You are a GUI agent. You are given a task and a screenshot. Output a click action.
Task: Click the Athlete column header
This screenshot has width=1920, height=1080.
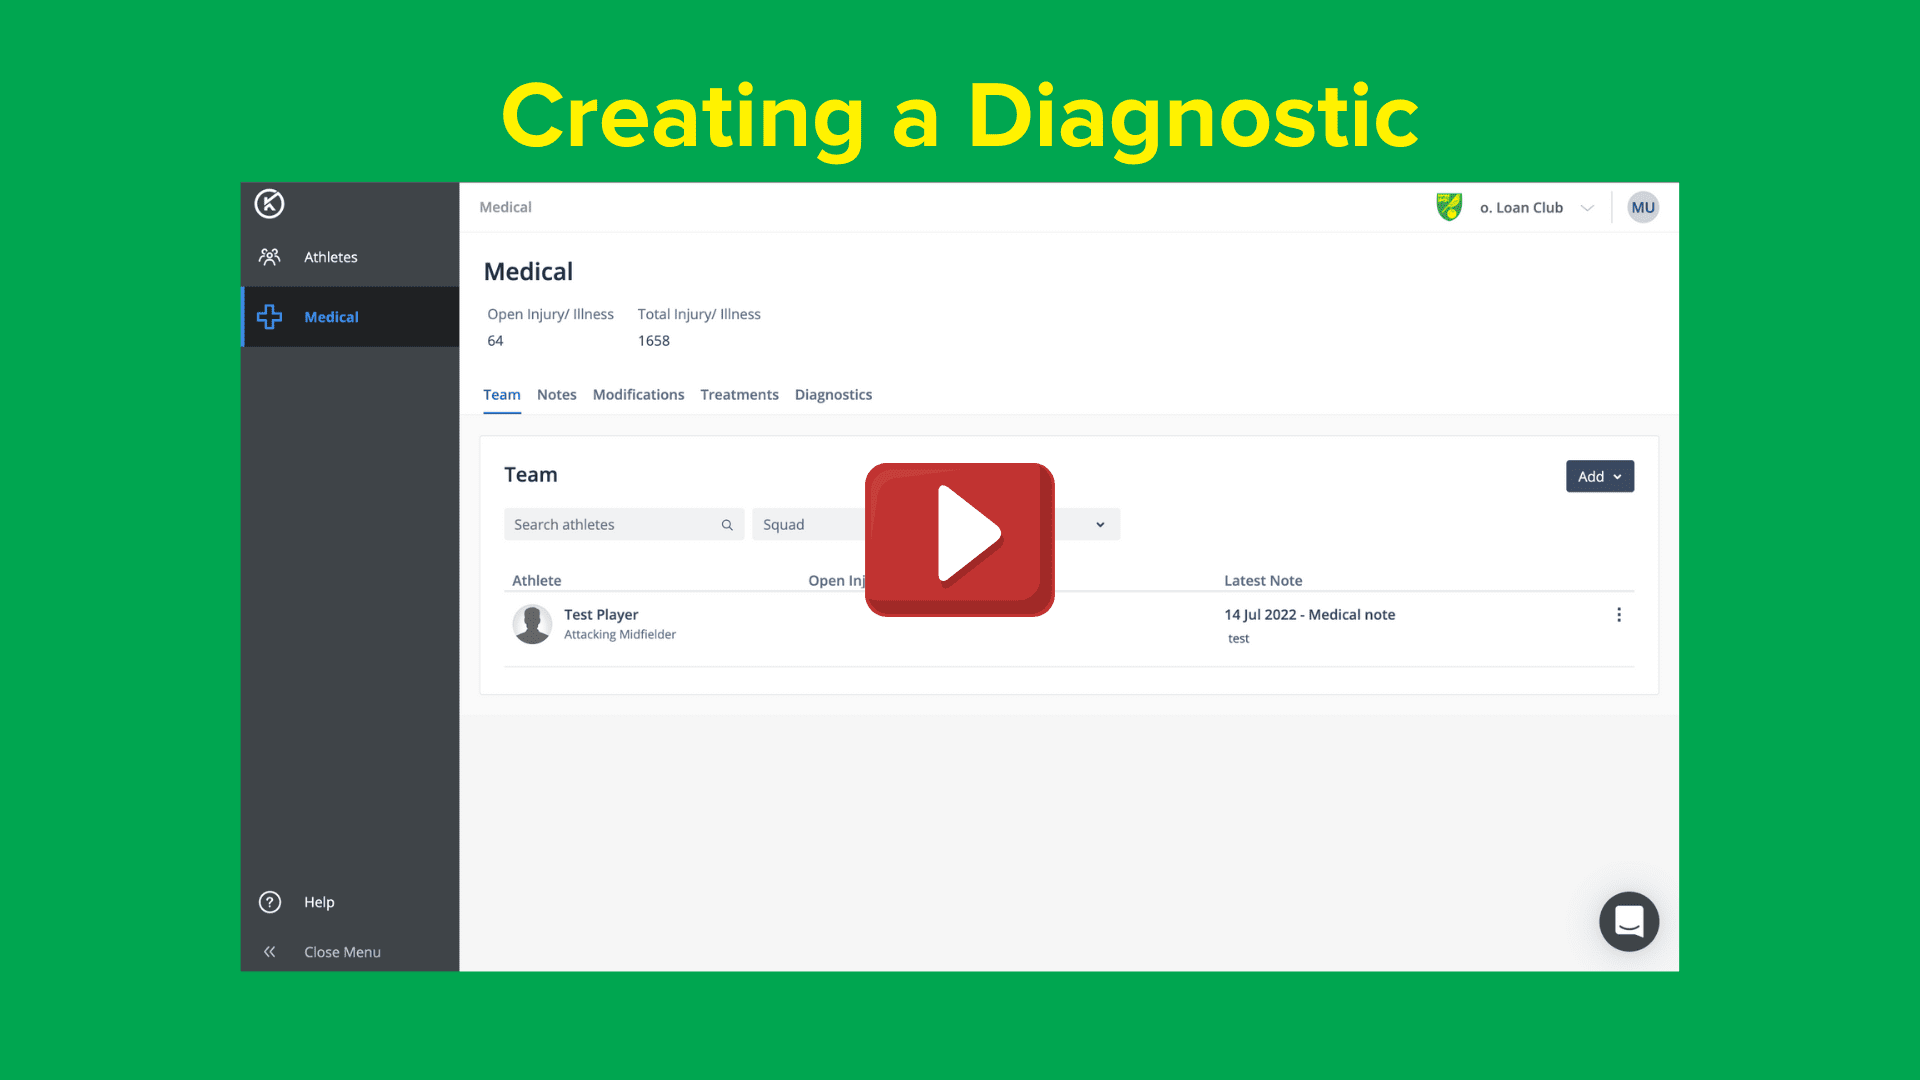click(x=537, y=580)
